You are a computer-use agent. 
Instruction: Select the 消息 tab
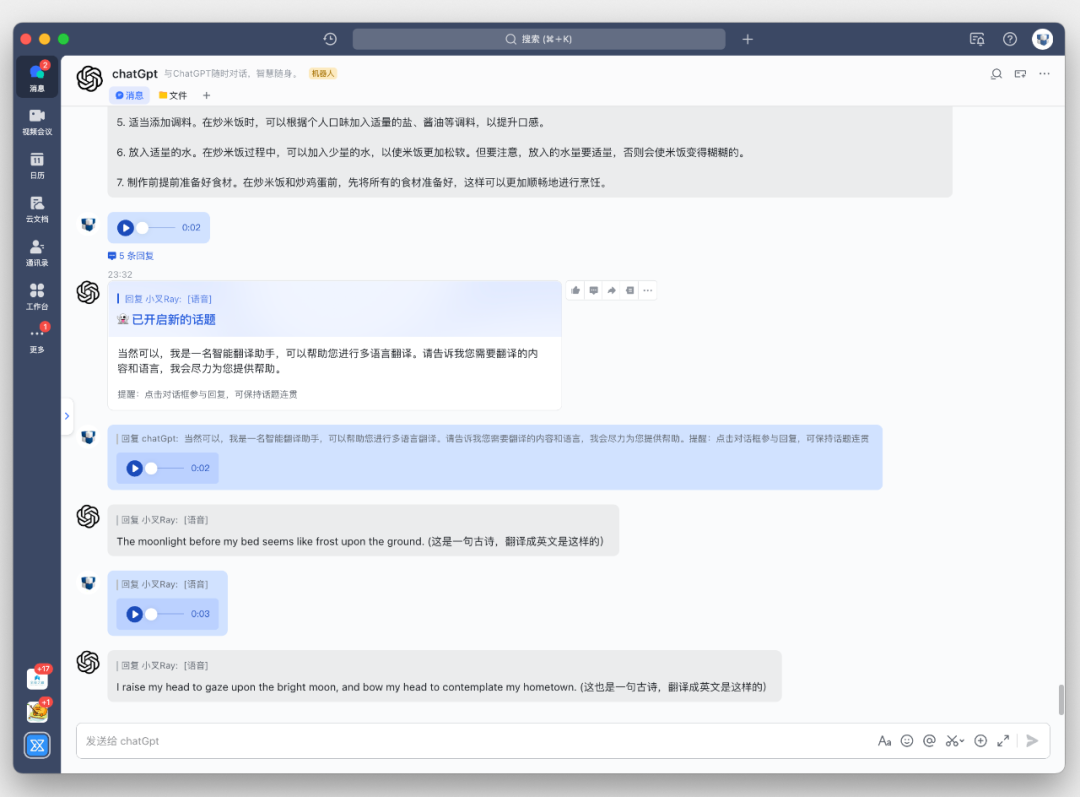point(129,96)
